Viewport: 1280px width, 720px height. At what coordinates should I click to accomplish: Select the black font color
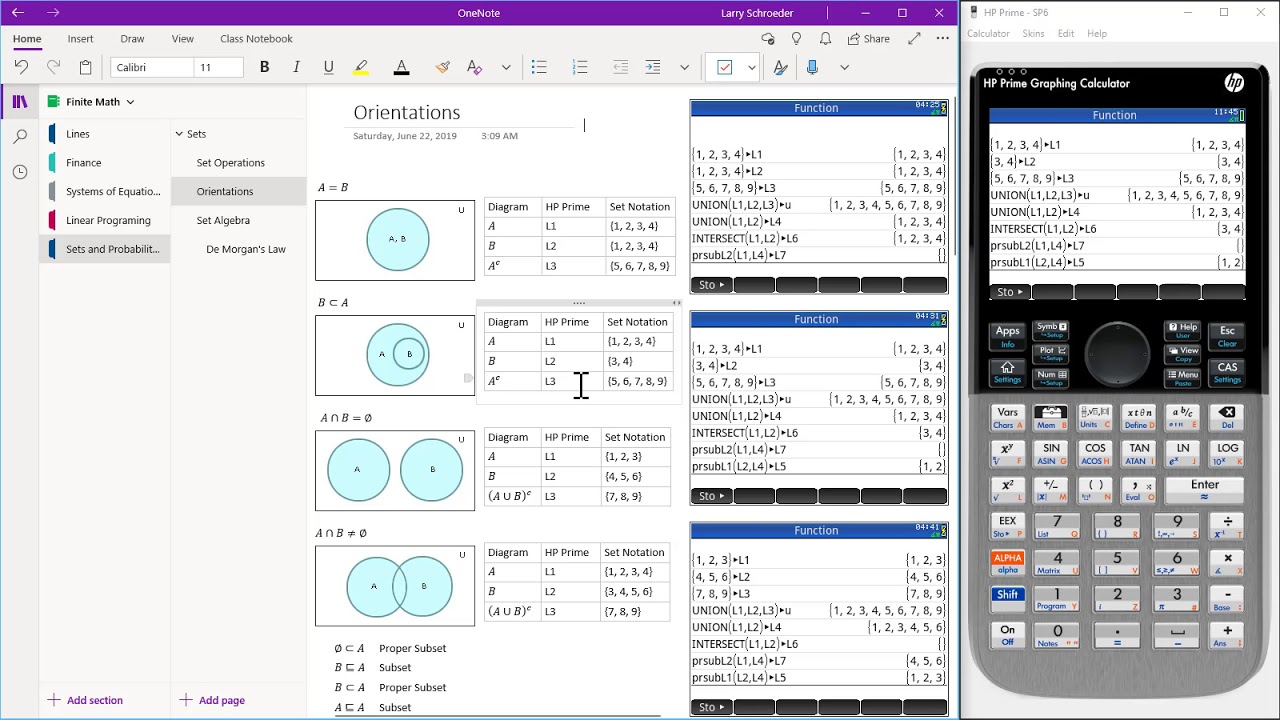point(401,67)
